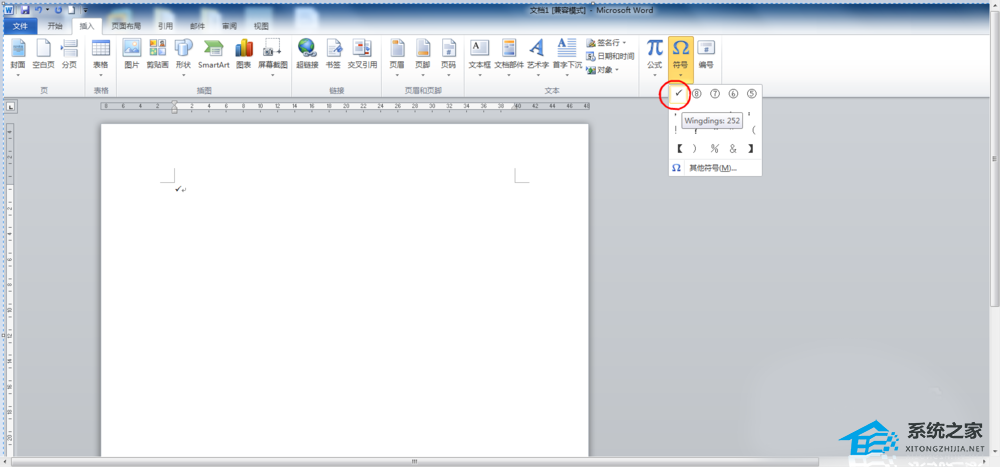1000x467 pixels.
Task: Open SmartArt graphic insert tool
Action: click(x=214, y=56)
